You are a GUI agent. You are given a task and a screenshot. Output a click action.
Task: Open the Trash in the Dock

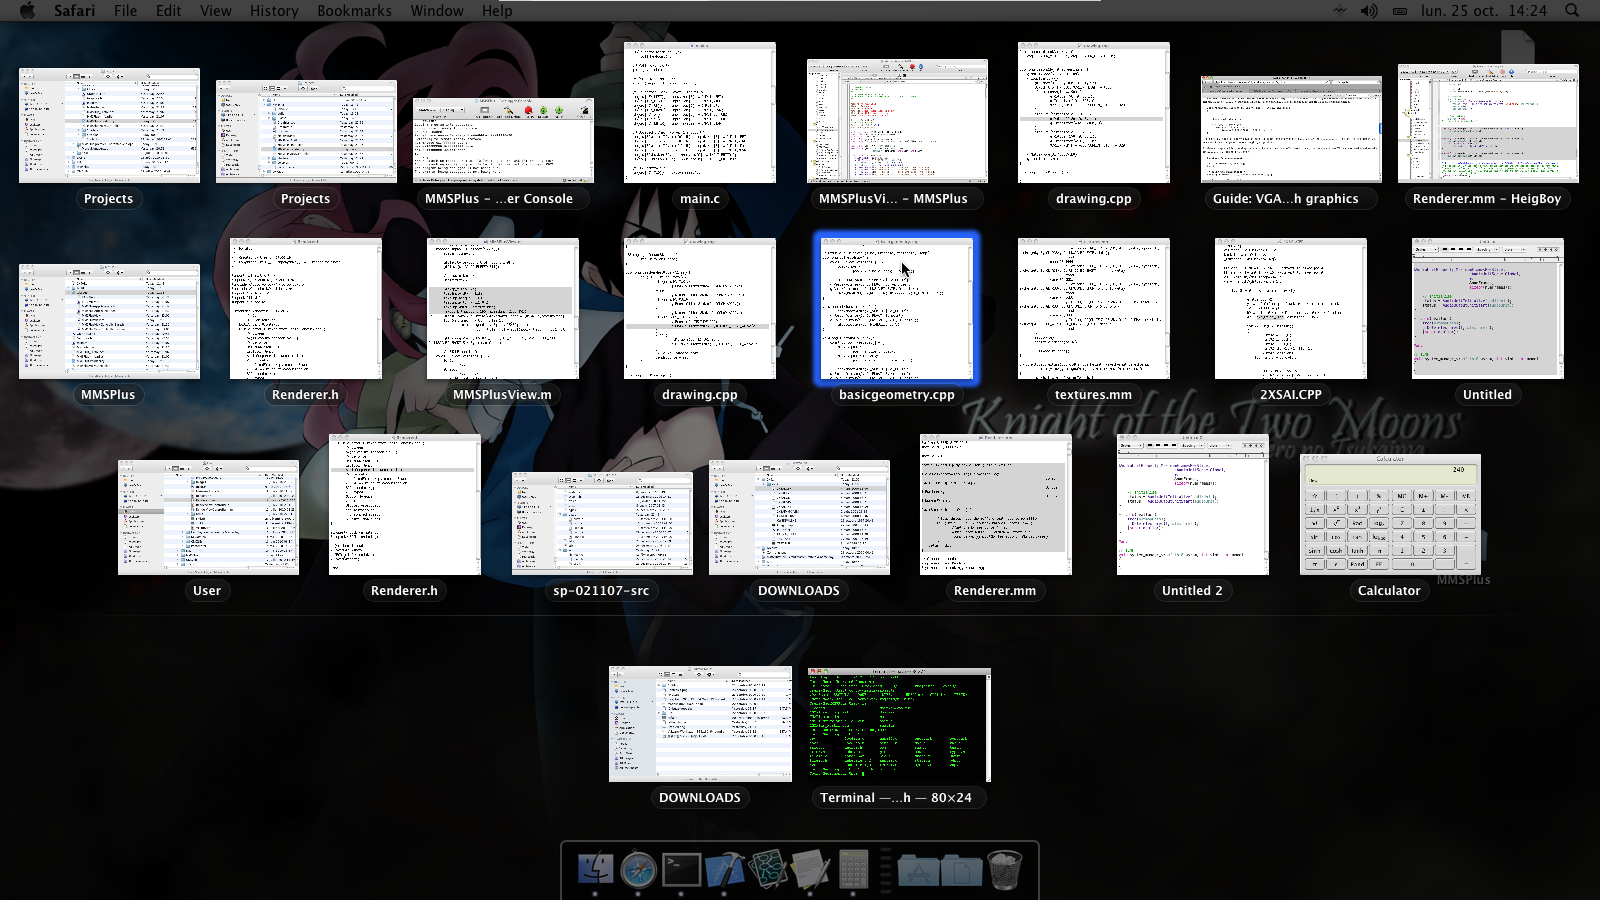tap(1004, 869)
